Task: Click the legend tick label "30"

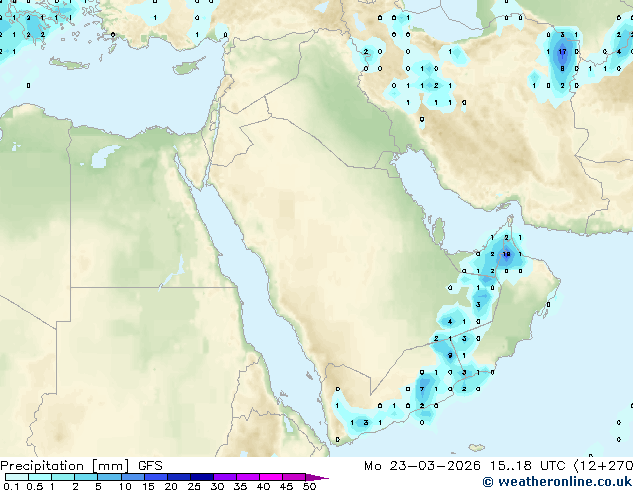Action: click(217, 486)
